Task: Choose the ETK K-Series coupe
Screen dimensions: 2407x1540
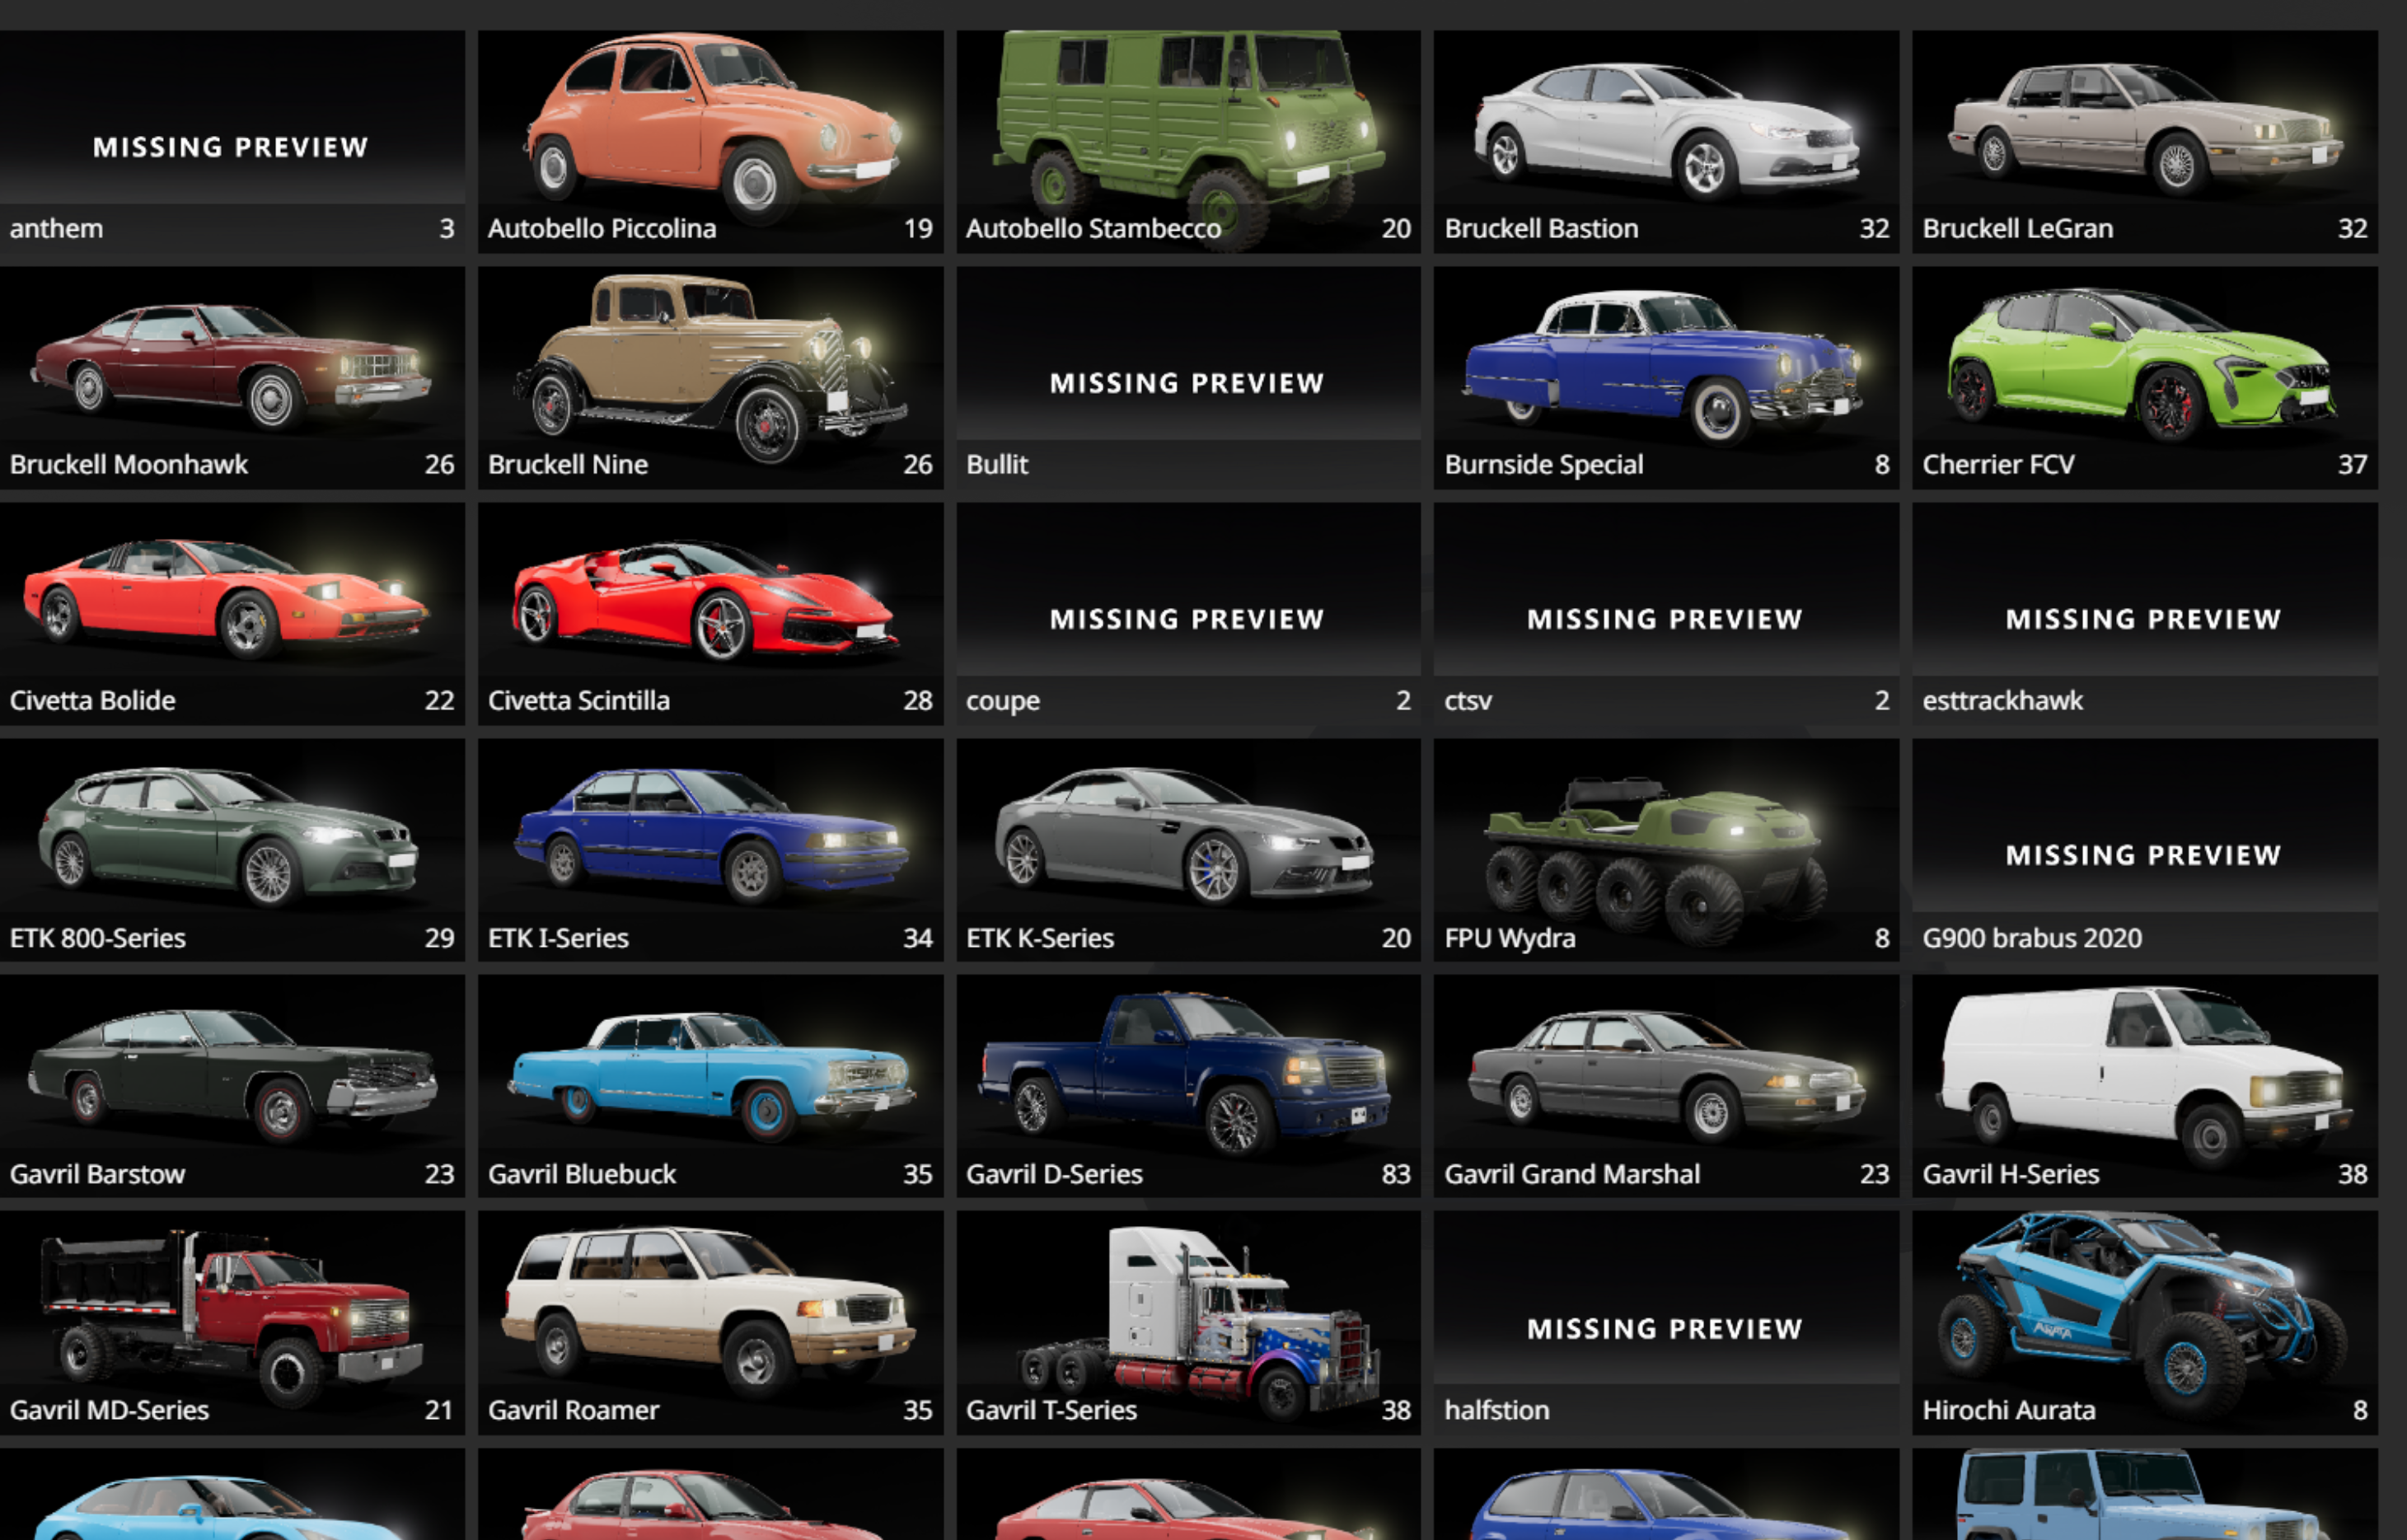Action: point(1188,850)
